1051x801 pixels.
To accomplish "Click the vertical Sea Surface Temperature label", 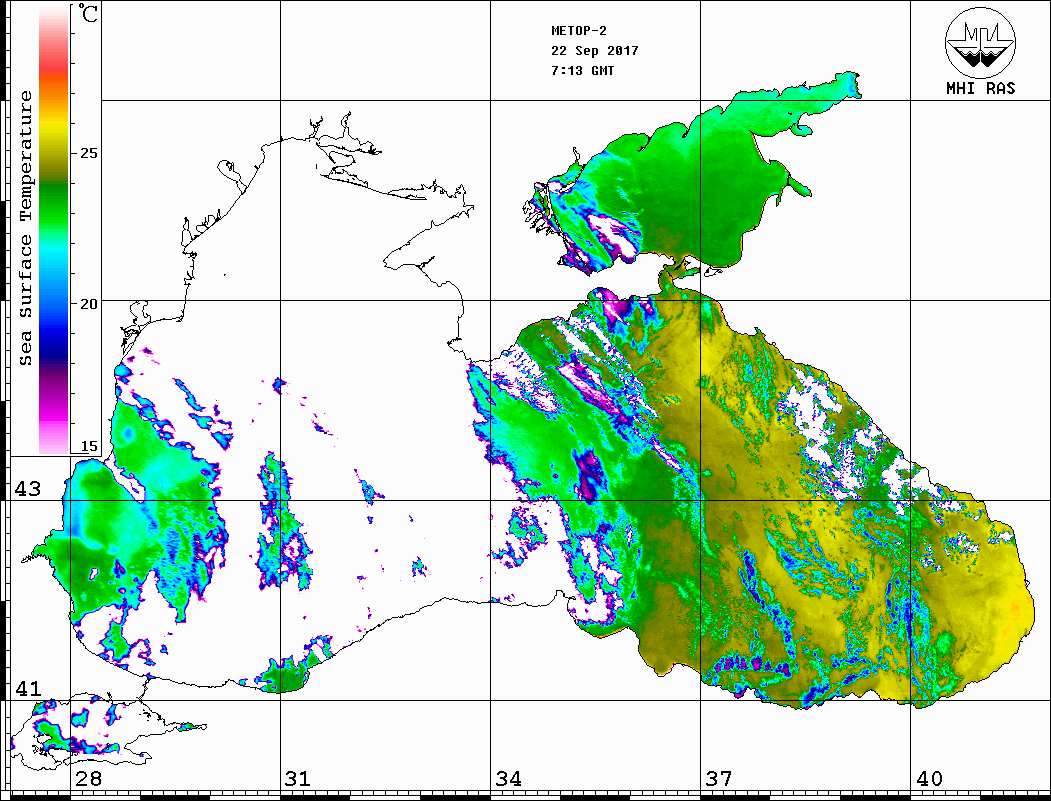I will tap(26, 228).
